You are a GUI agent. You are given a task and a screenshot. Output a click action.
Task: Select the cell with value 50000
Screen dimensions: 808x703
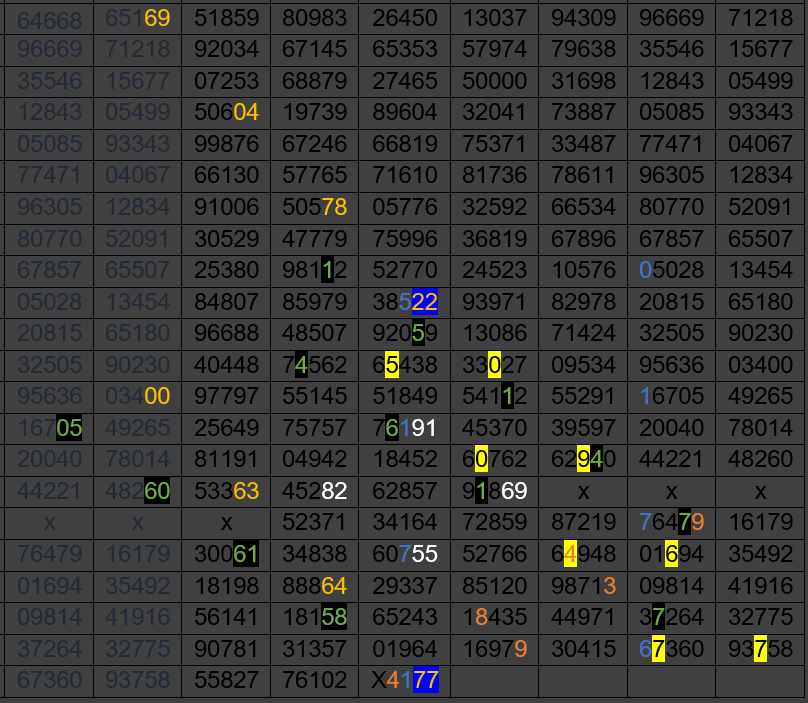pos(493,81)
